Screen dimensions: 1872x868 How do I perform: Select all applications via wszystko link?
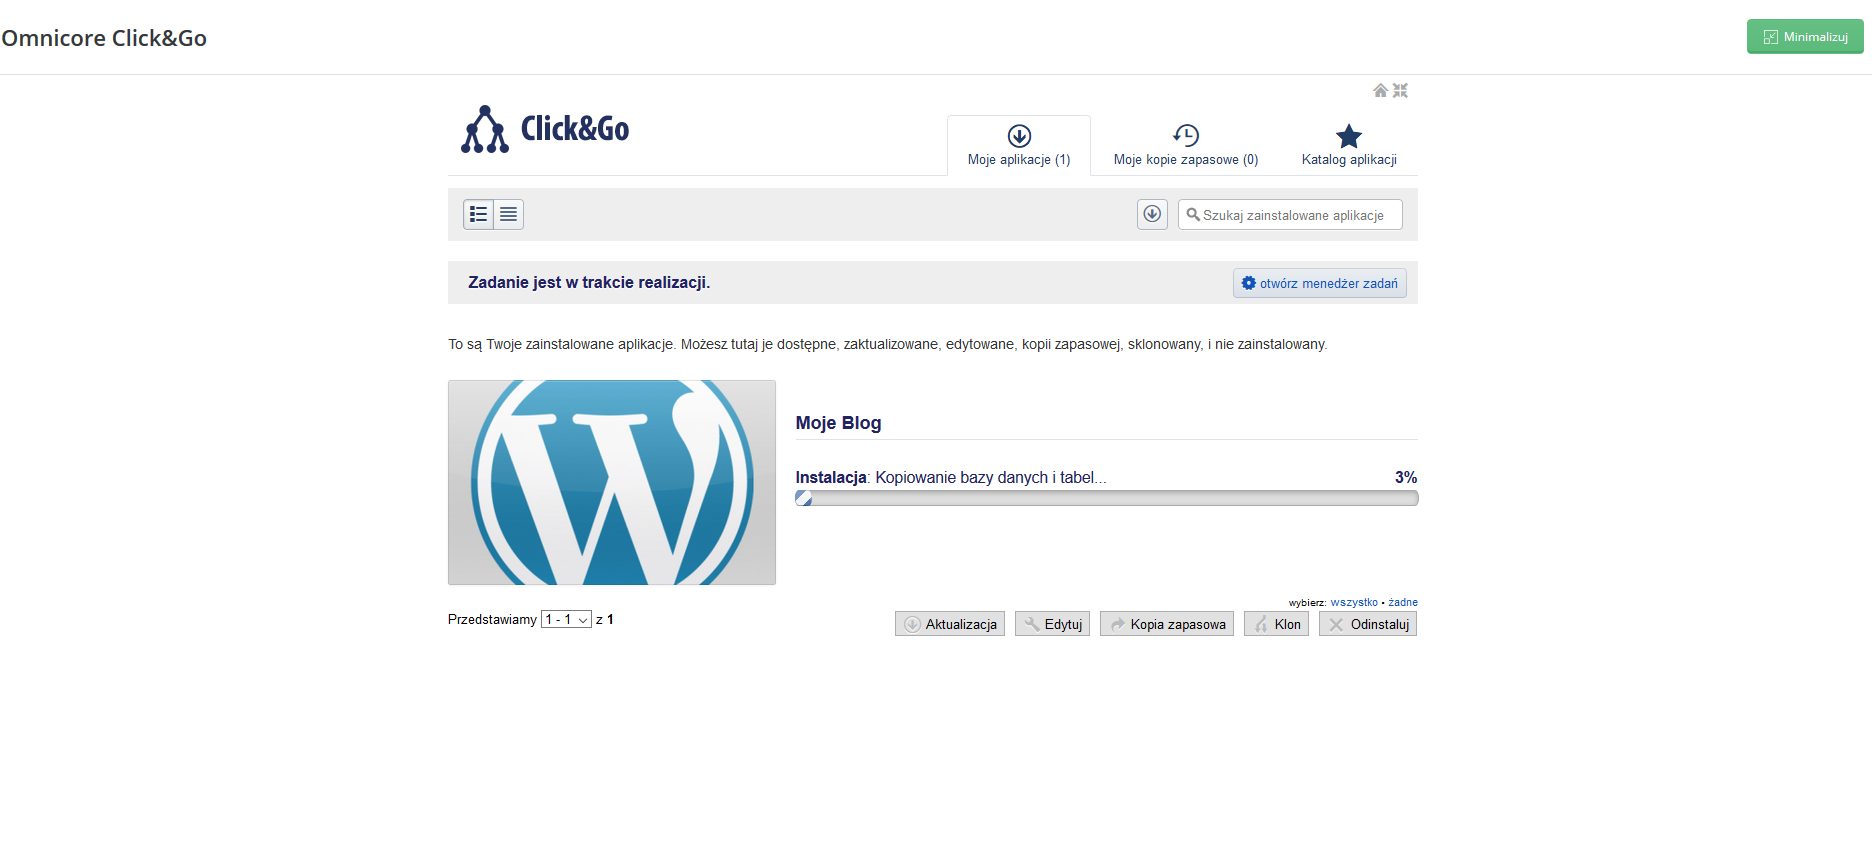1353,602
